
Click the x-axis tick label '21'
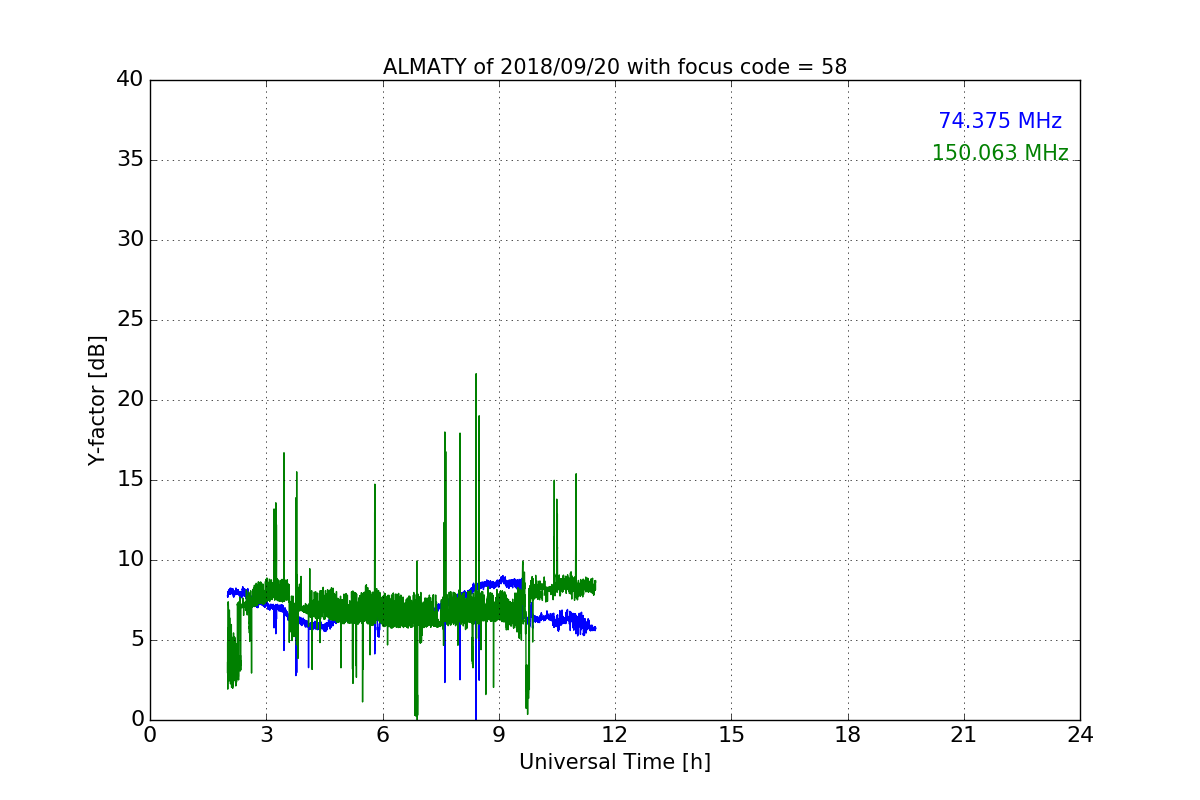[x=964, y=734]
